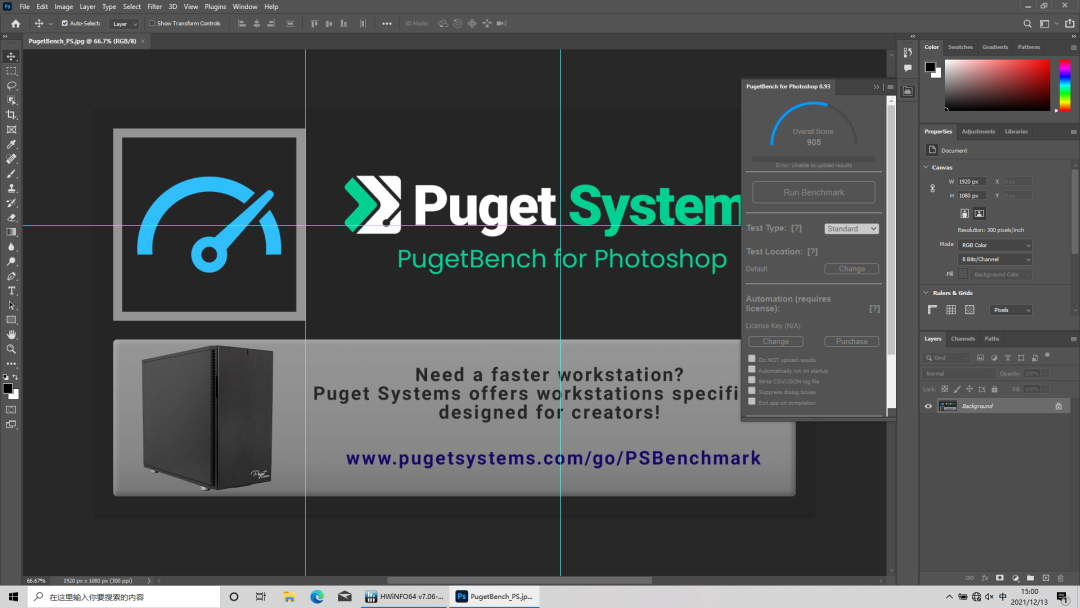Open the Filter menu

(x=155, y=7)
